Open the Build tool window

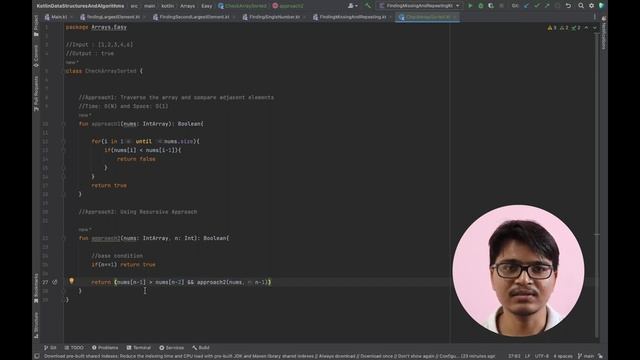click(201, 348)
